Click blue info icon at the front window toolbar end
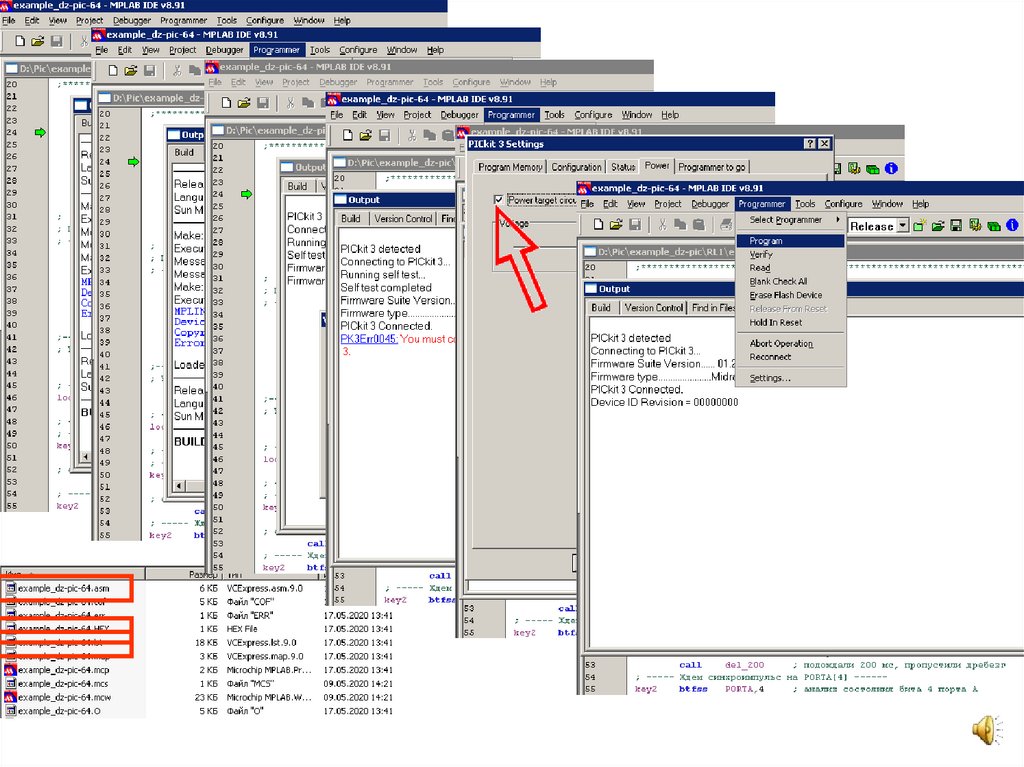This screenshot has height=767, width=1024. [1012, 225]
